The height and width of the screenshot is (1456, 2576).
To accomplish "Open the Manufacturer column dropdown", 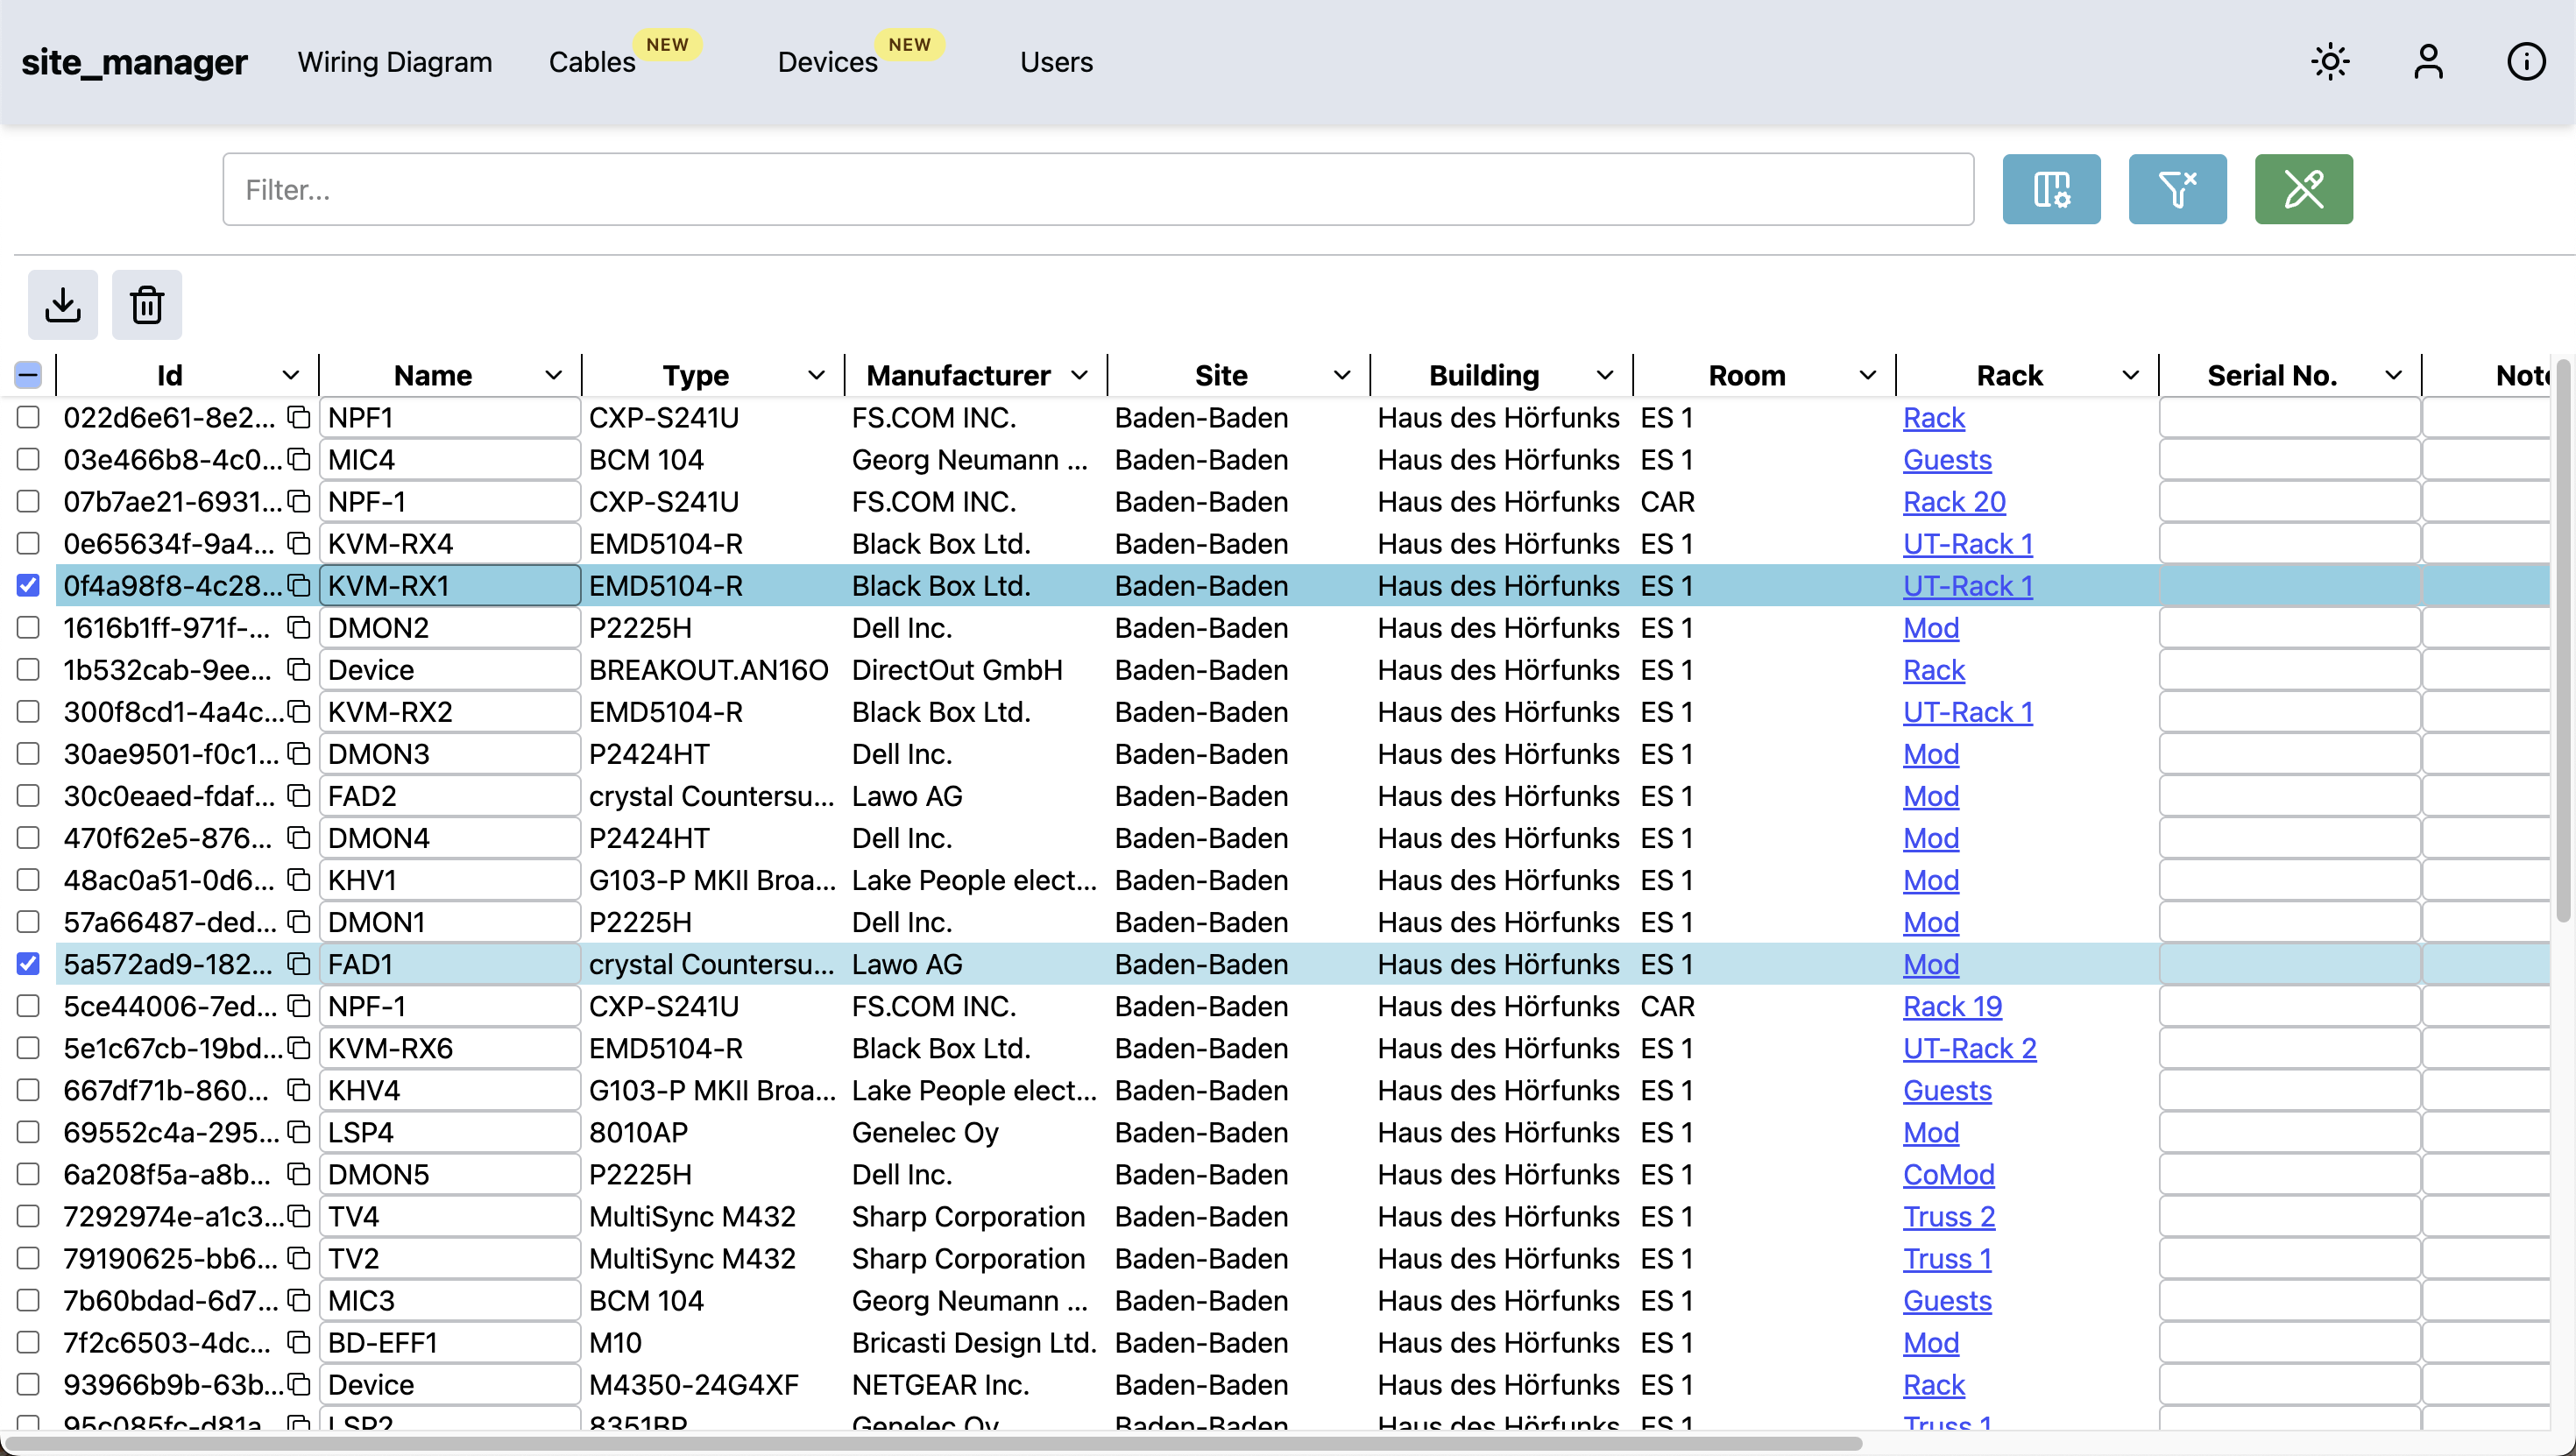I will coord(1079,375).
